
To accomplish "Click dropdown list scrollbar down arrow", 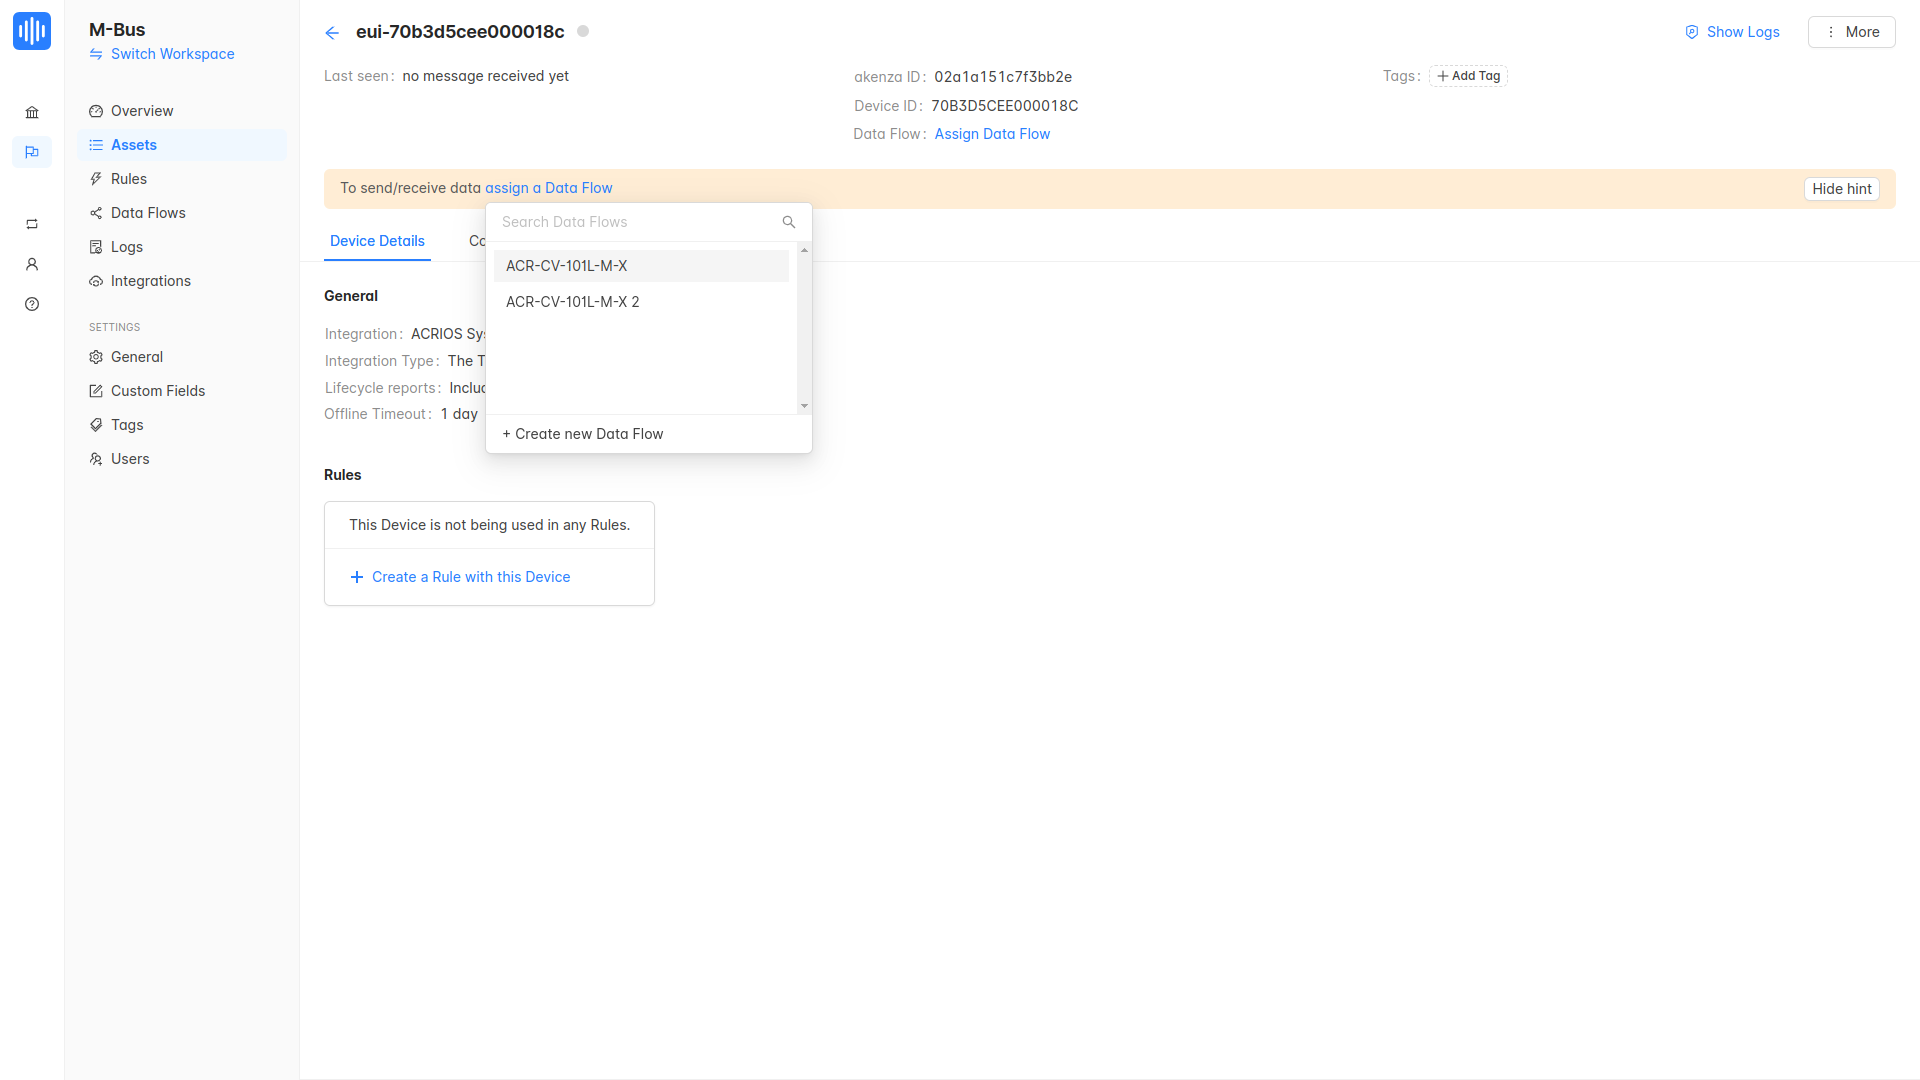I will (804, 406).
